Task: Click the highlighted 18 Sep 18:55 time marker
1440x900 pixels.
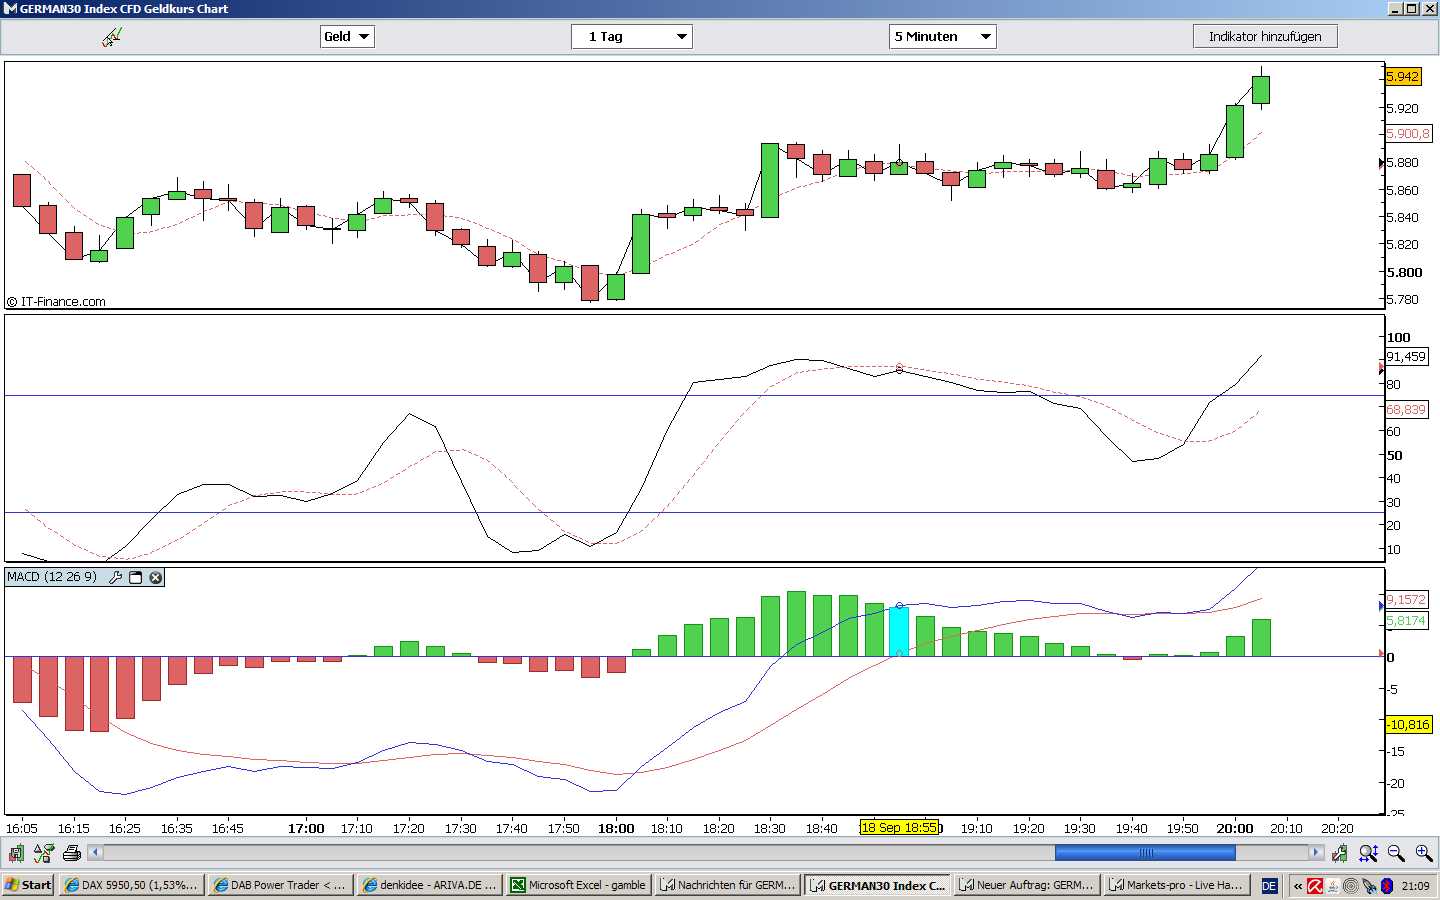Action: coord(899,827)
